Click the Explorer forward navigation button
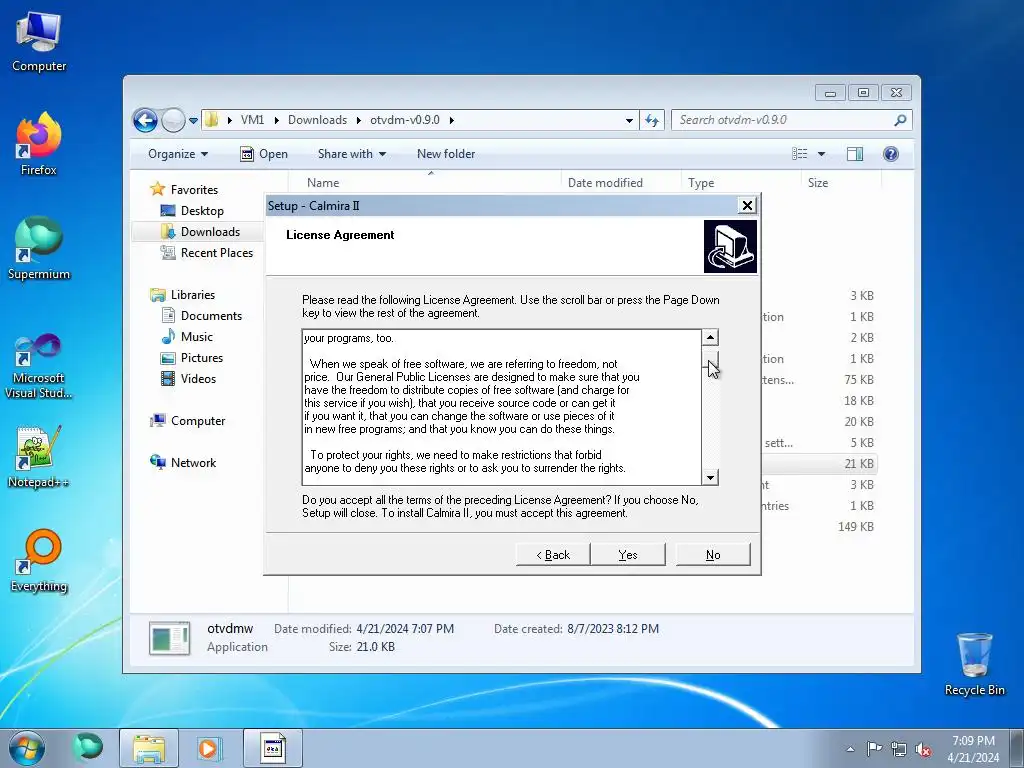This screenshot has height=768, width=1024. pos(173,120)
